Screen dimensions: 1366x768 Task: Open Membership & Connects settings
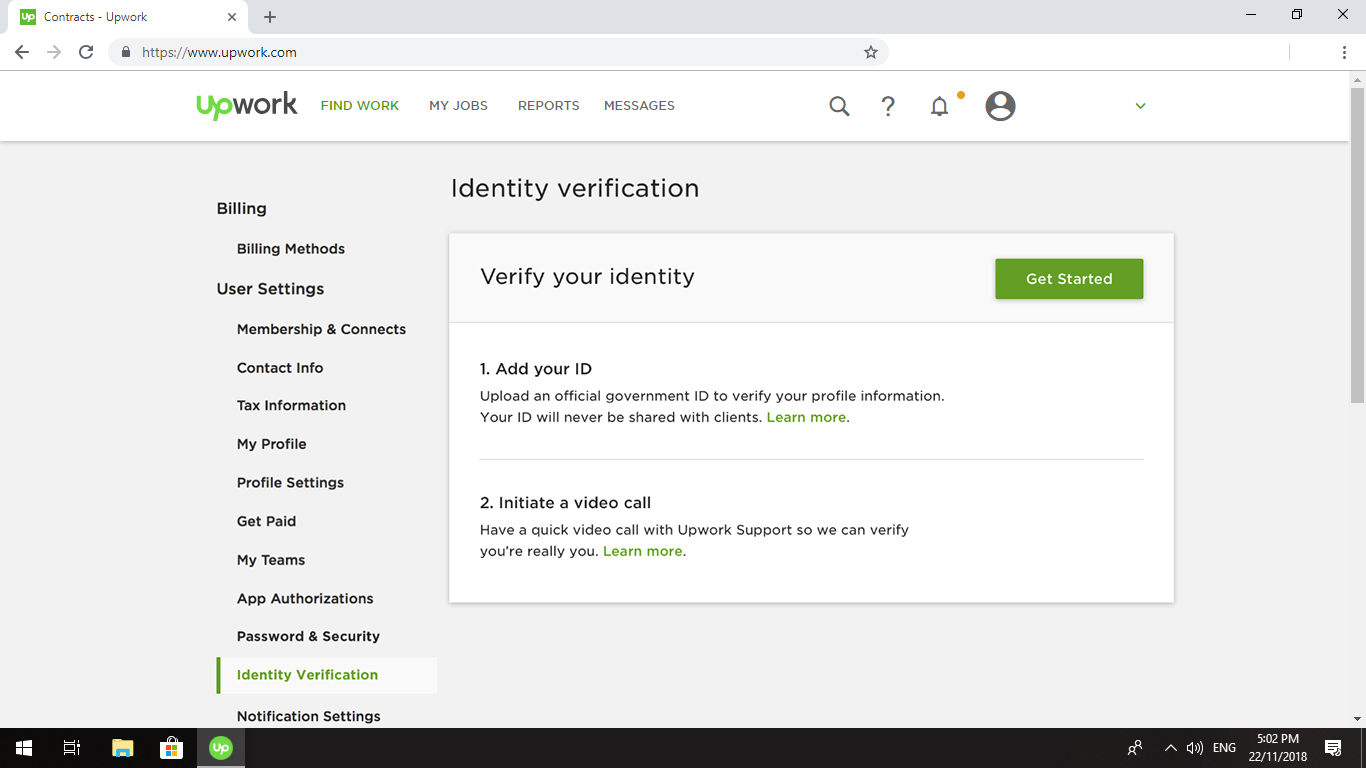point(321,329)
